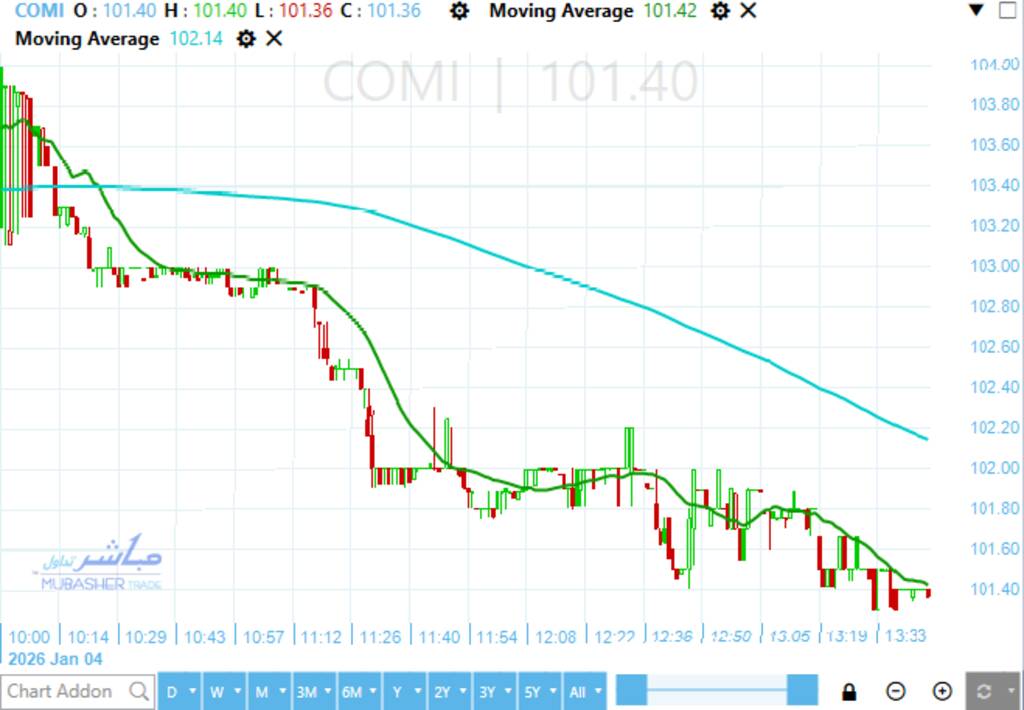Image resolution: width=1024 pixels, height=710 pixels.
Task: Zoom in using the plus icon
Action: pos(942,691)
